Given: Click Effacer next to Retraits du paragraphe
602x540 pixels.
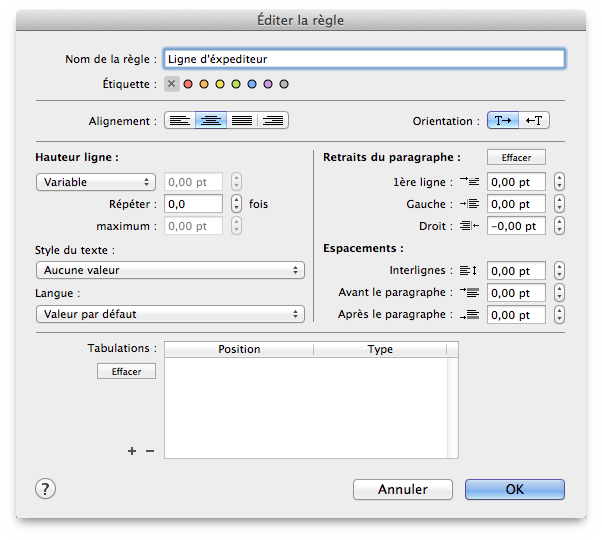Looking at the screenshot, I should (516, 157).
